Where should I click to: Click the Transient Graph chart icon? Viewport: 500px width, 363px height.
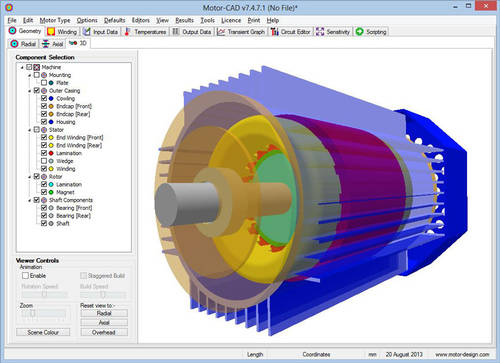(221, 32)
